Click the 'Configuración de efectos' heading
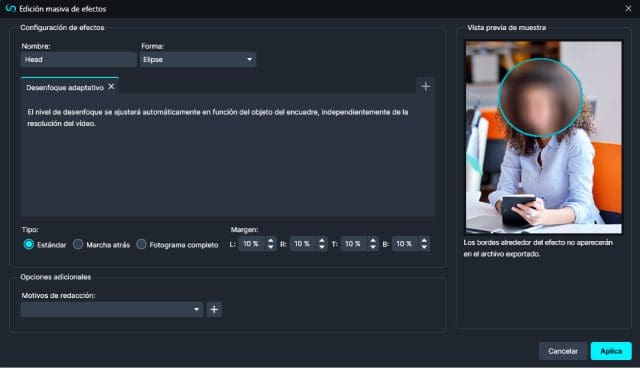The width and height of the screenshot is (640, 368). tap(62, 28)
